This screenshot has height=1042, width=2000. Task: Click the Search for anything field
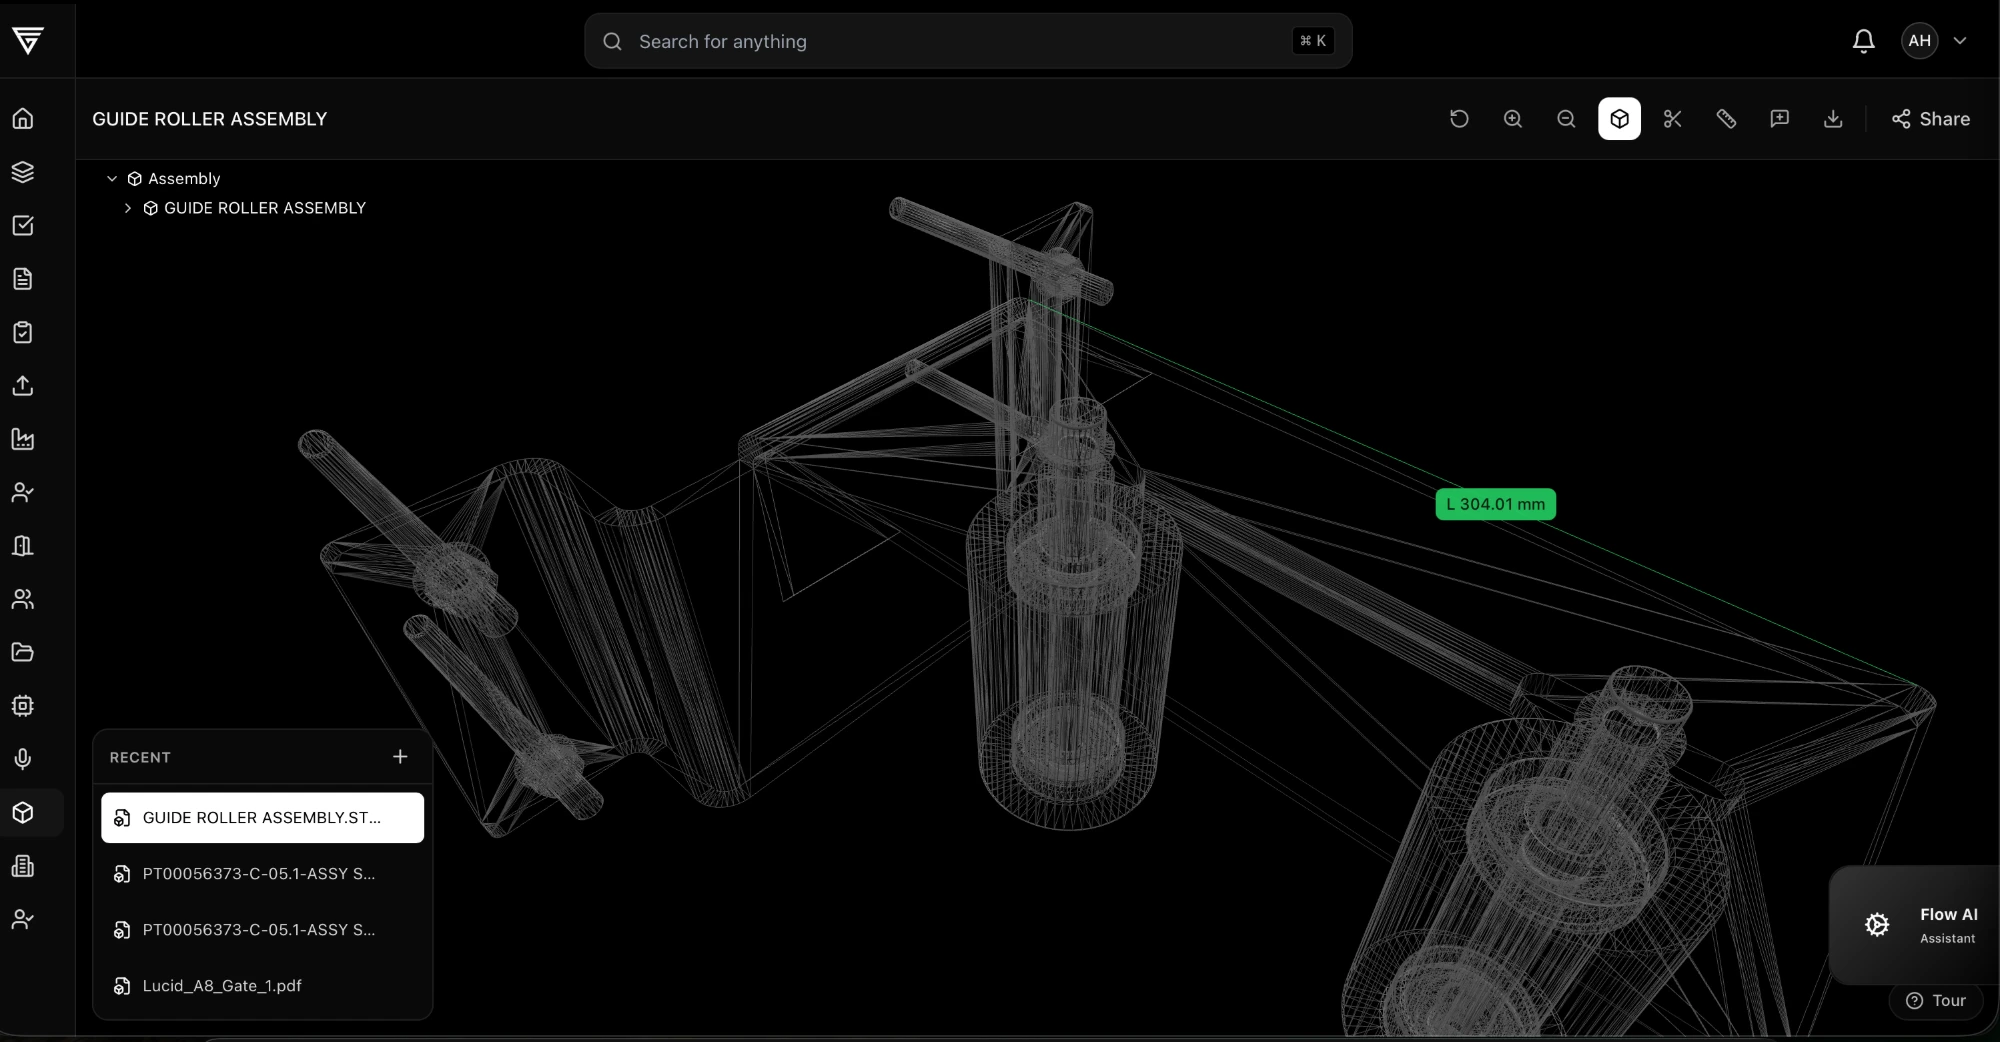[x=968, y=41]
